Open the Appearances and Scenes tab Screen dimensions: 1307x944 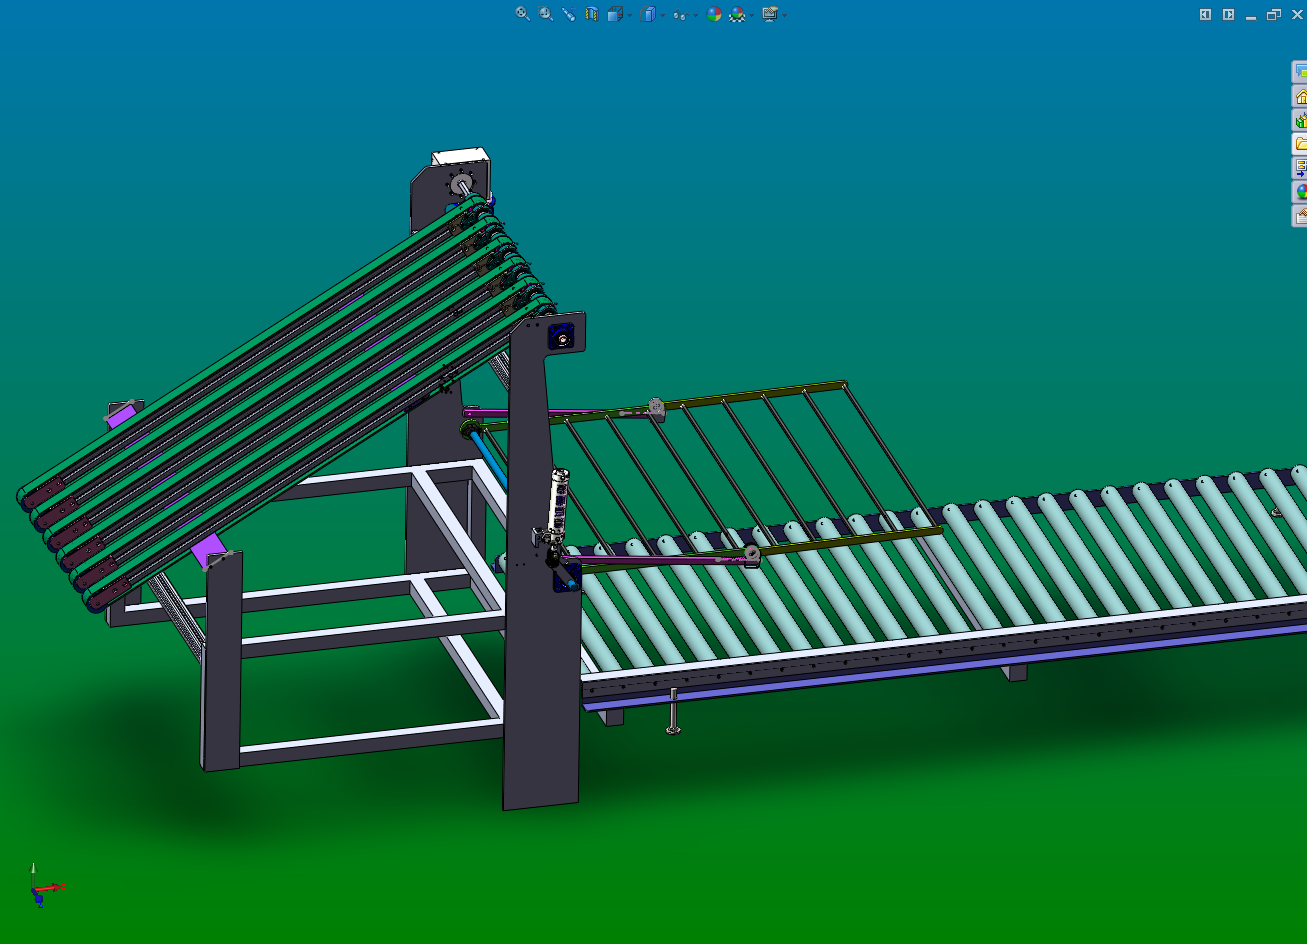[1300, 192]
